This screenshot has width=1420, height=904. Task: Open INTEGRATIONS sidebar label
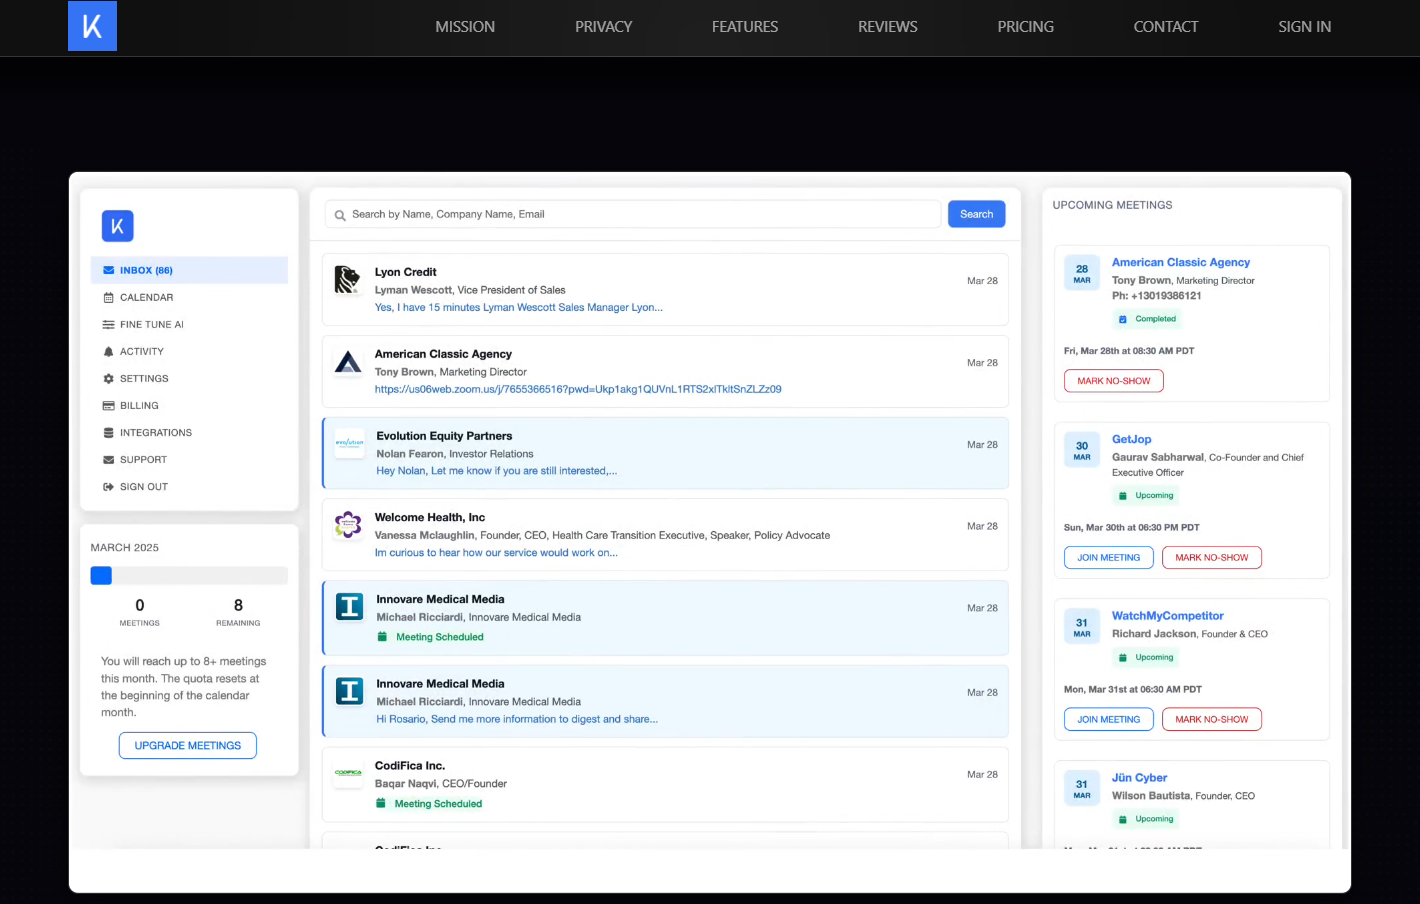(x=156, y=432)
